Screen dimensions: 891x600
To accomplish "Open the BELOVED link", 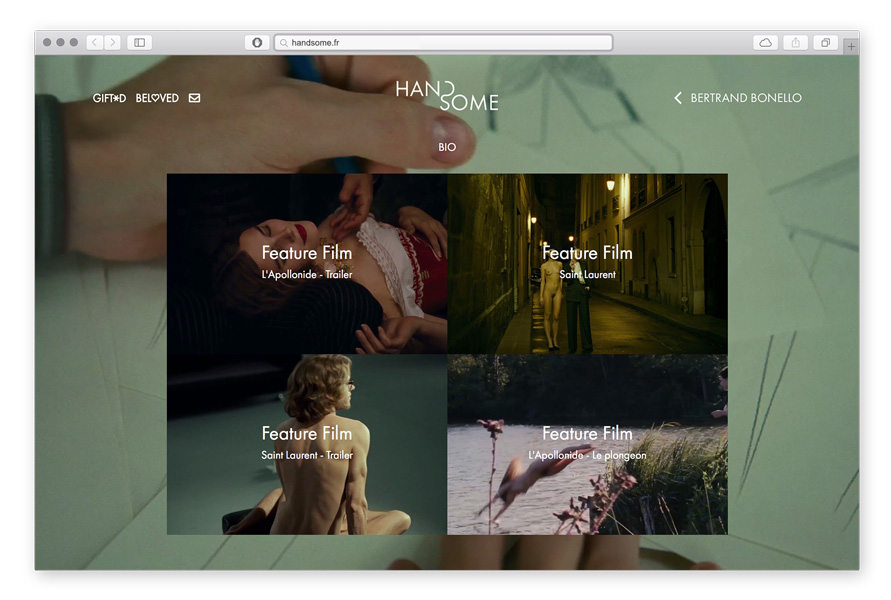I will [157, 98].
